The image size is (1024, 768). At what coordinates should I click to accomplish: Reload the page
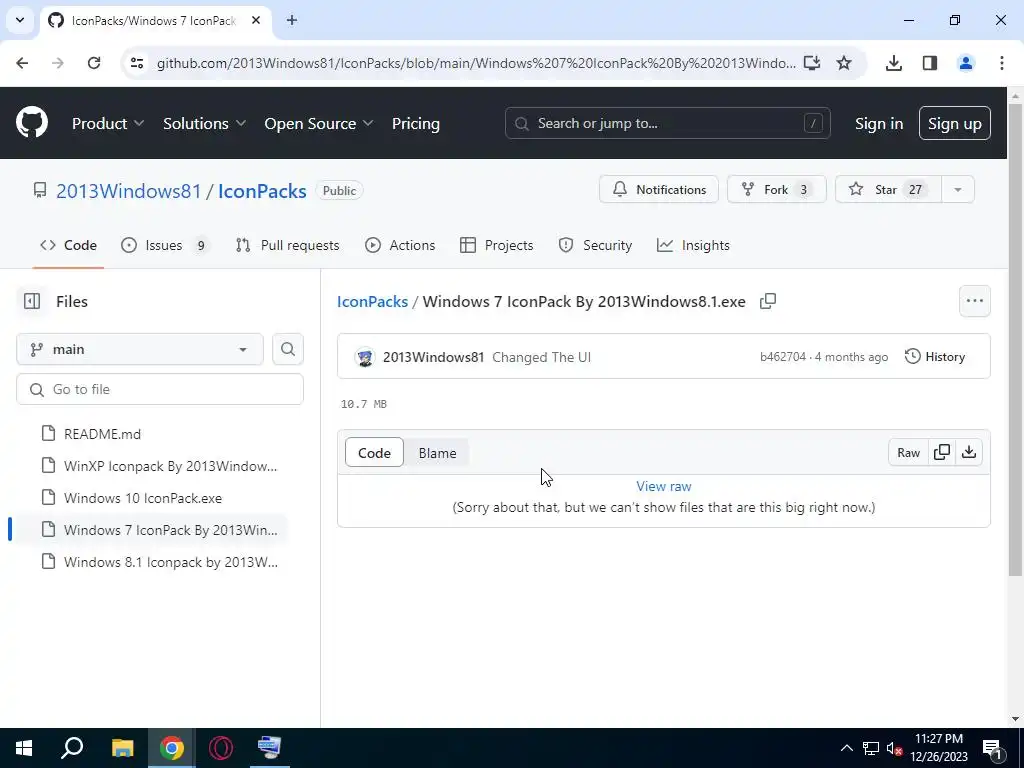(93, 63)
